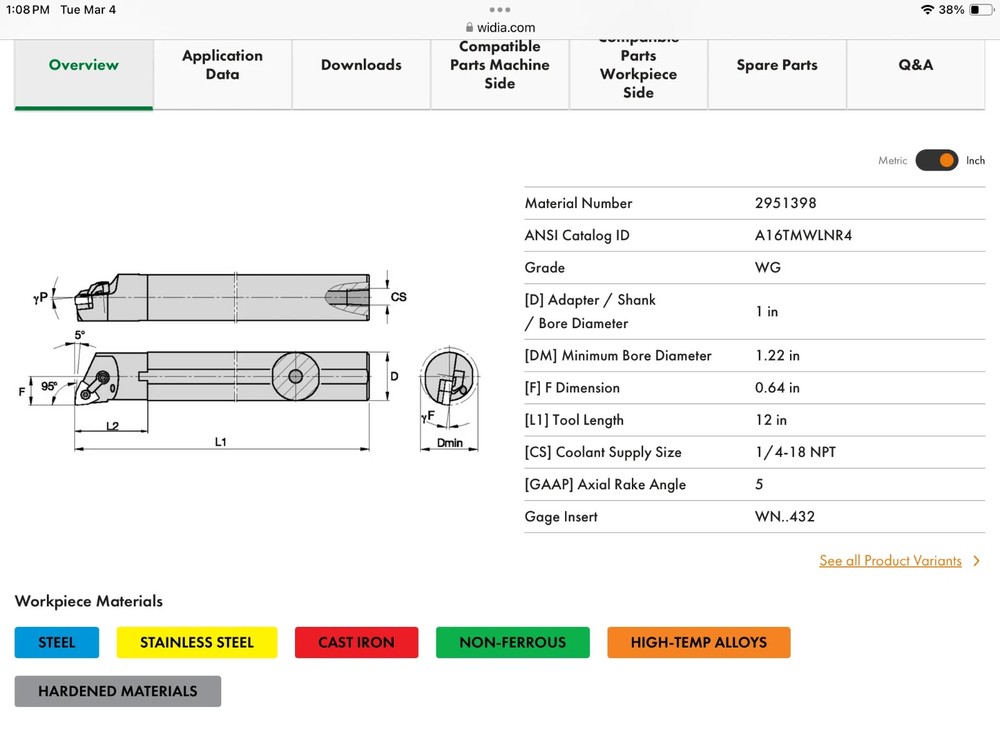1000x750 pixels.
Task: Open the See all Product Variants link
Action: tap(890, 561)
